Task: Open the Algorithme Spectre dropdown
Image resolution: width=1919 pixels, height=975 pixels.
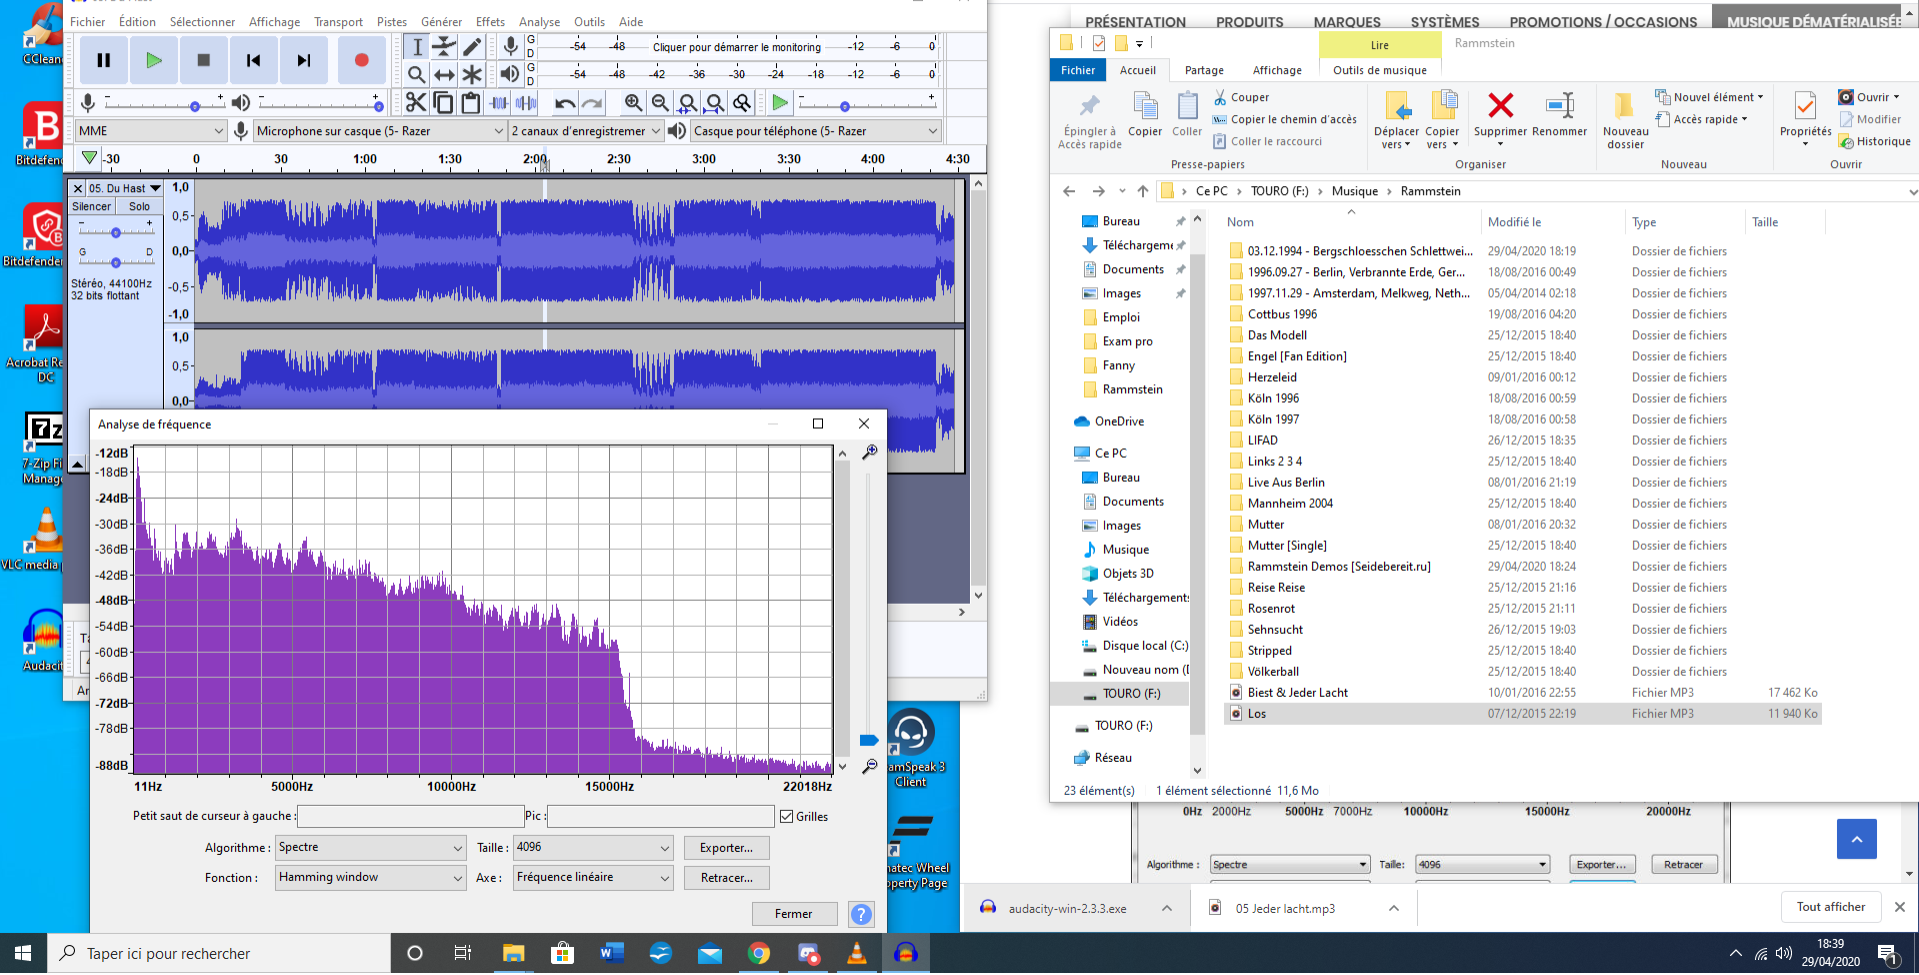Action: (371, 848)
